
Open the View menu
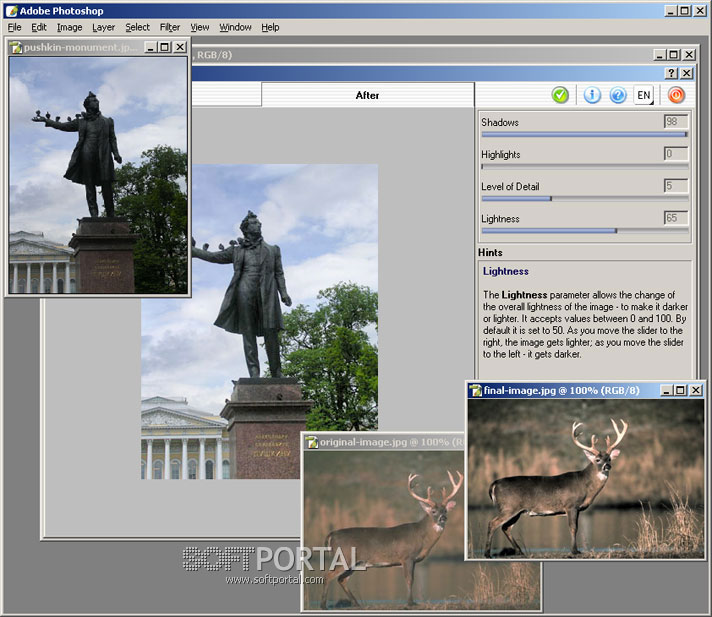click(x=200, y=27)
